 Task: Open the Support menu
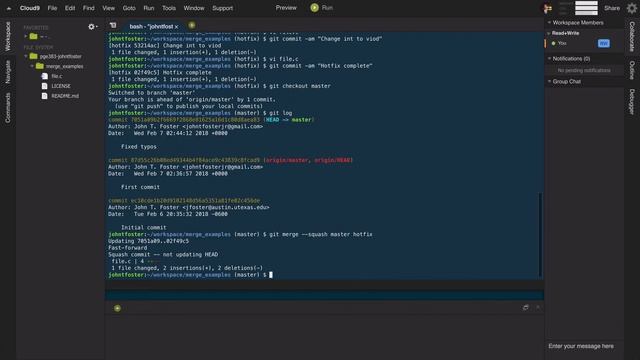222,8
